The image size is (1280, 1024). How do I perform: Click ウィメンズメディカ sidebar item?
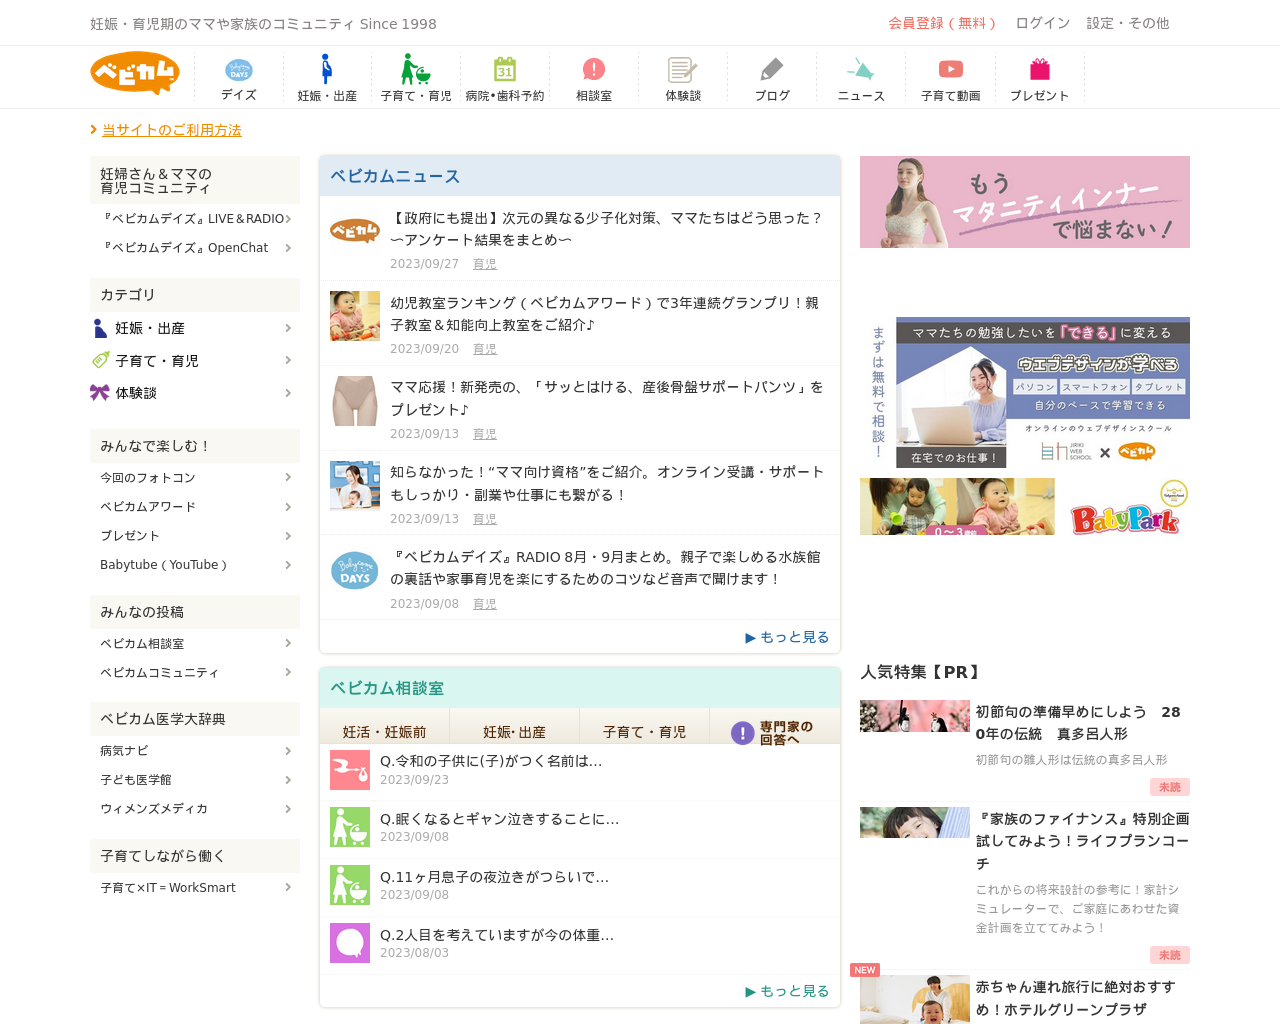[154, 809]
